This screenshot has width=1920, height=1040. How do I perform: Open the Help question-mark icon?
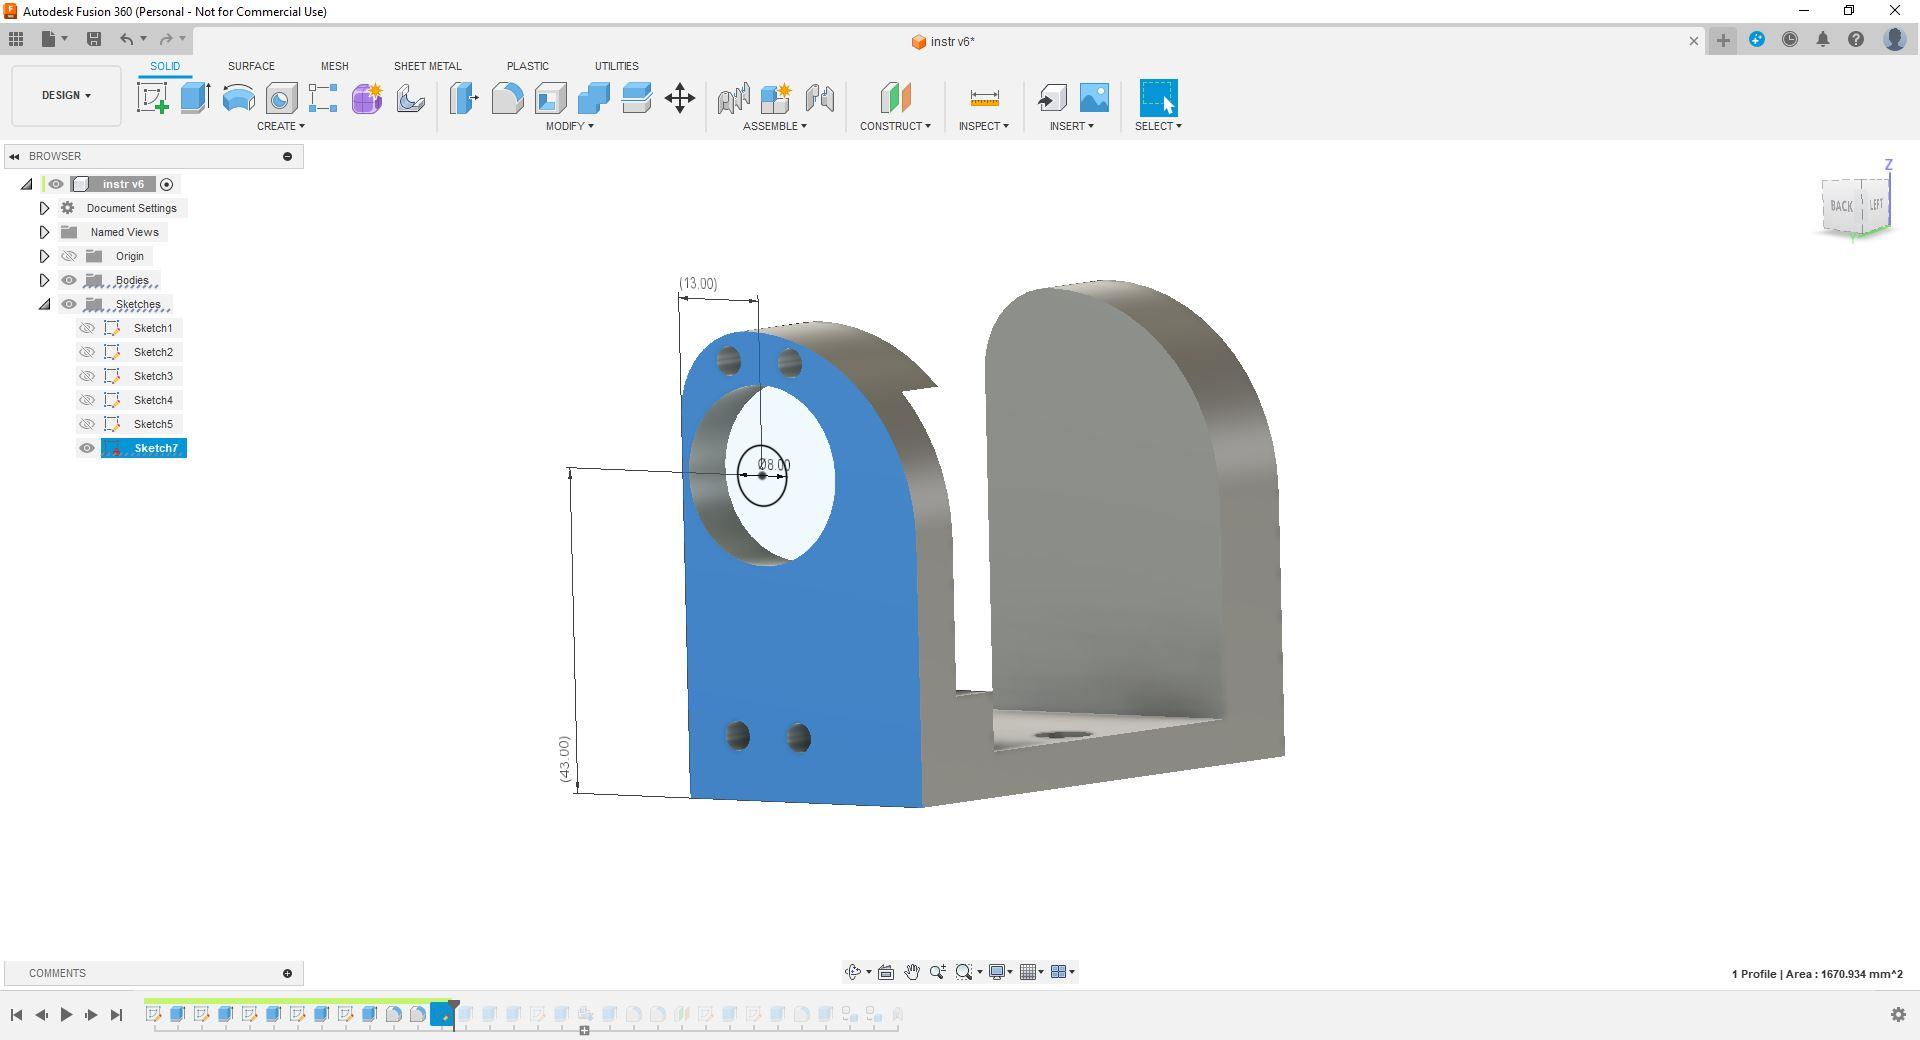pos(1856,40)
